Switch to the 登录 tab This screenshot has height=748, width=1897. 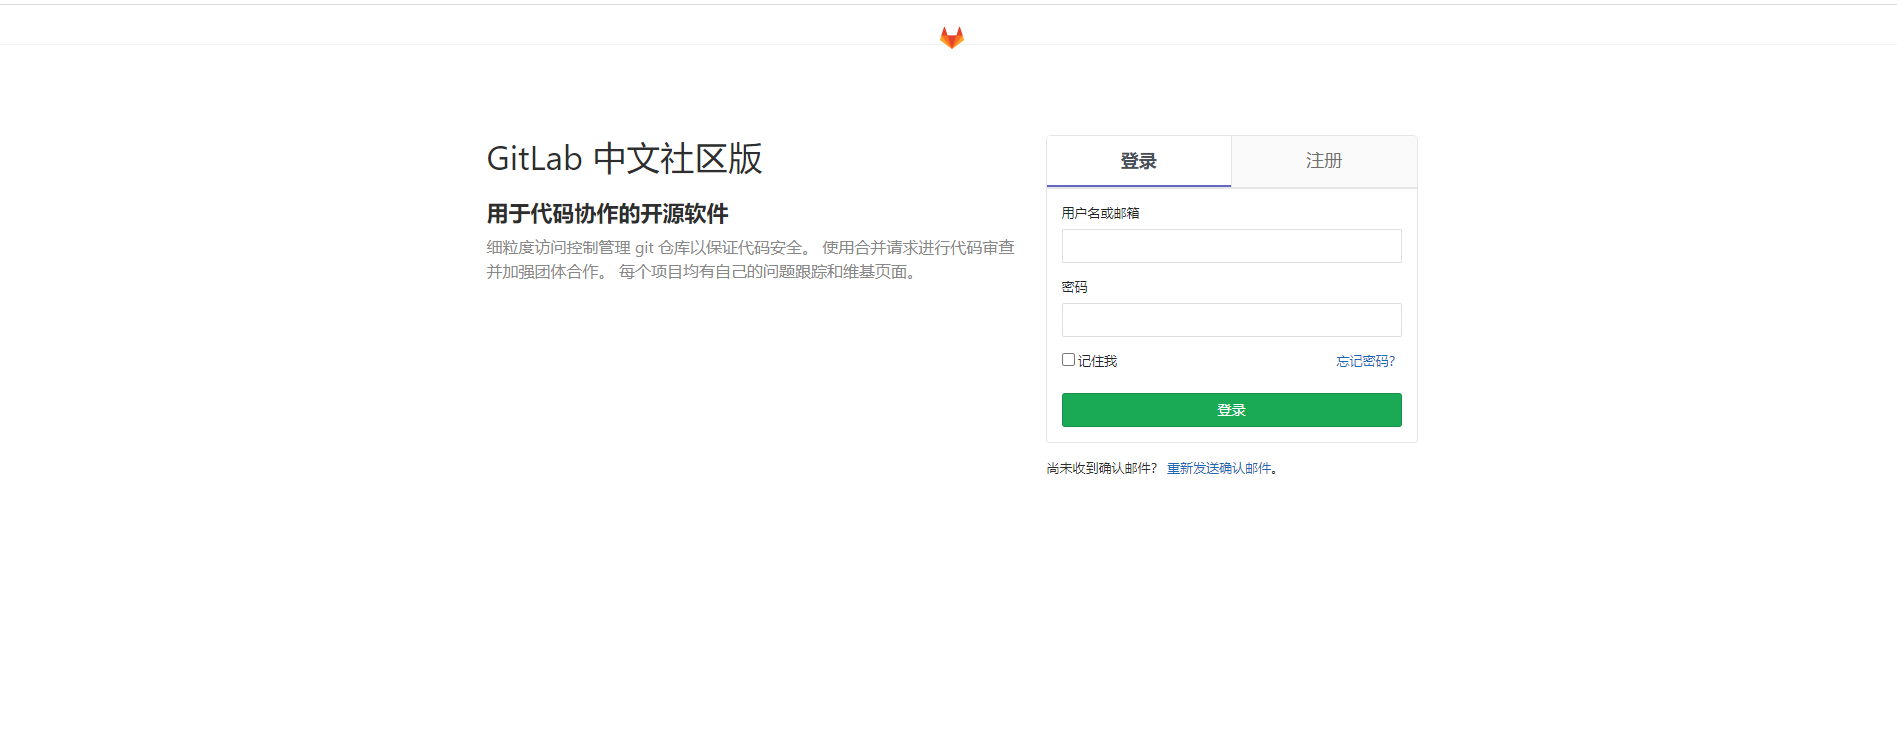pyautogui.click(x=1139, y=161)
